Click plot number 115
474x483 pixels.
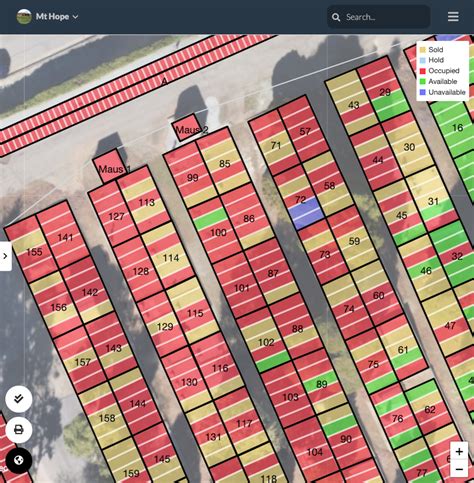pyautogui.click(x=195, y=313)
